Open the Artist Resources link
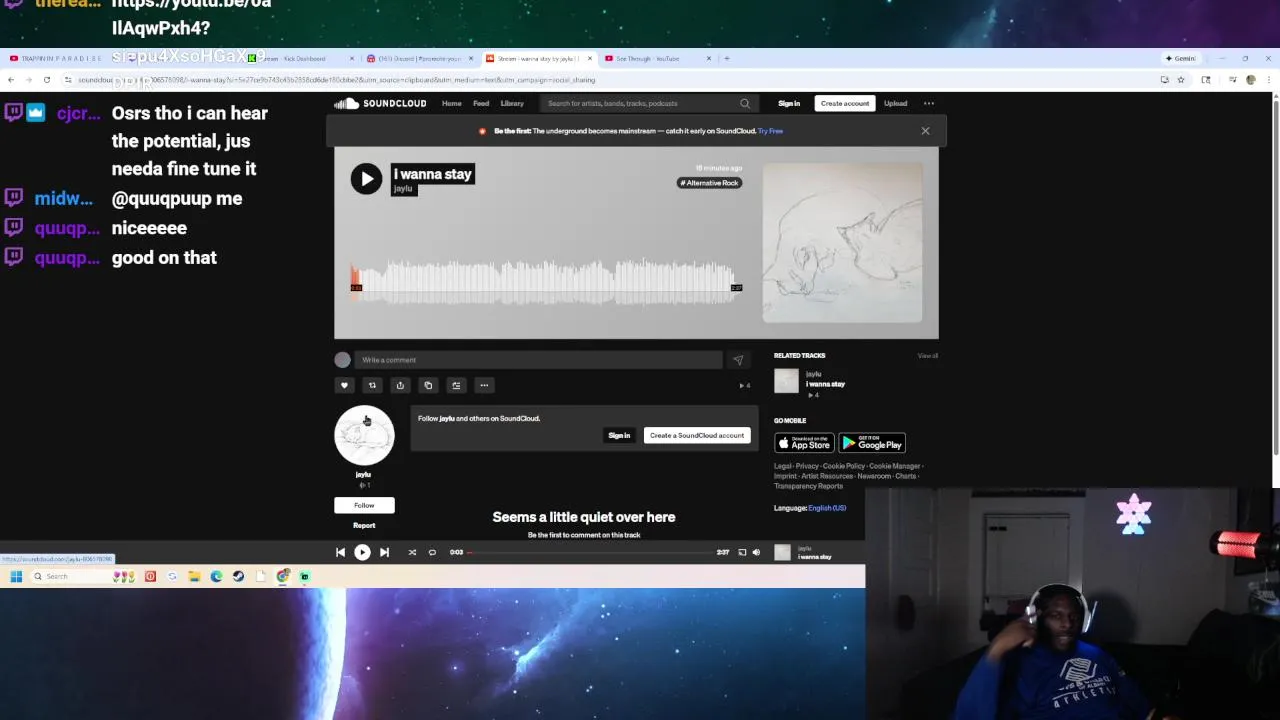The image size is (1280, 720). [827, 476]
